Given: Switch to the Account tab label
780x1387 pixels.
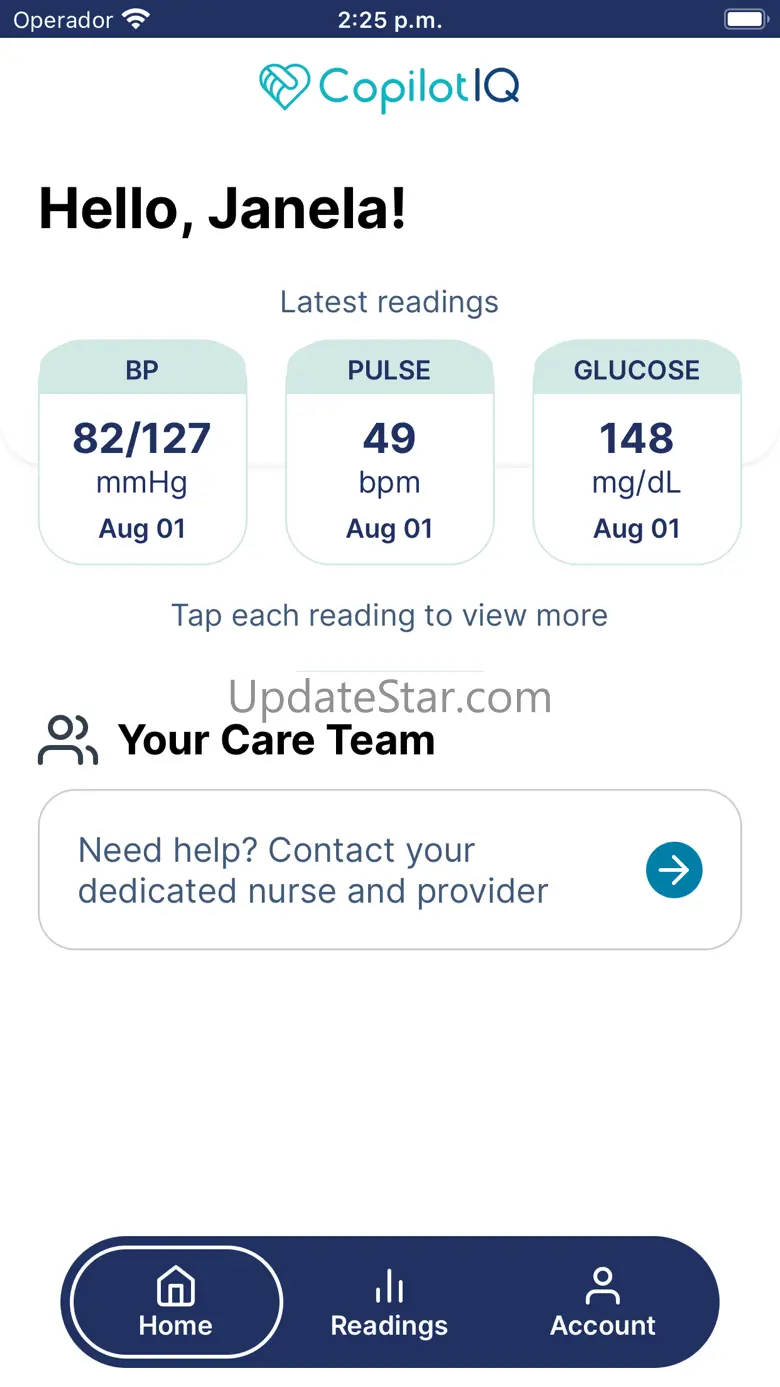Looking at the screenshot, I should point(603,1326).
